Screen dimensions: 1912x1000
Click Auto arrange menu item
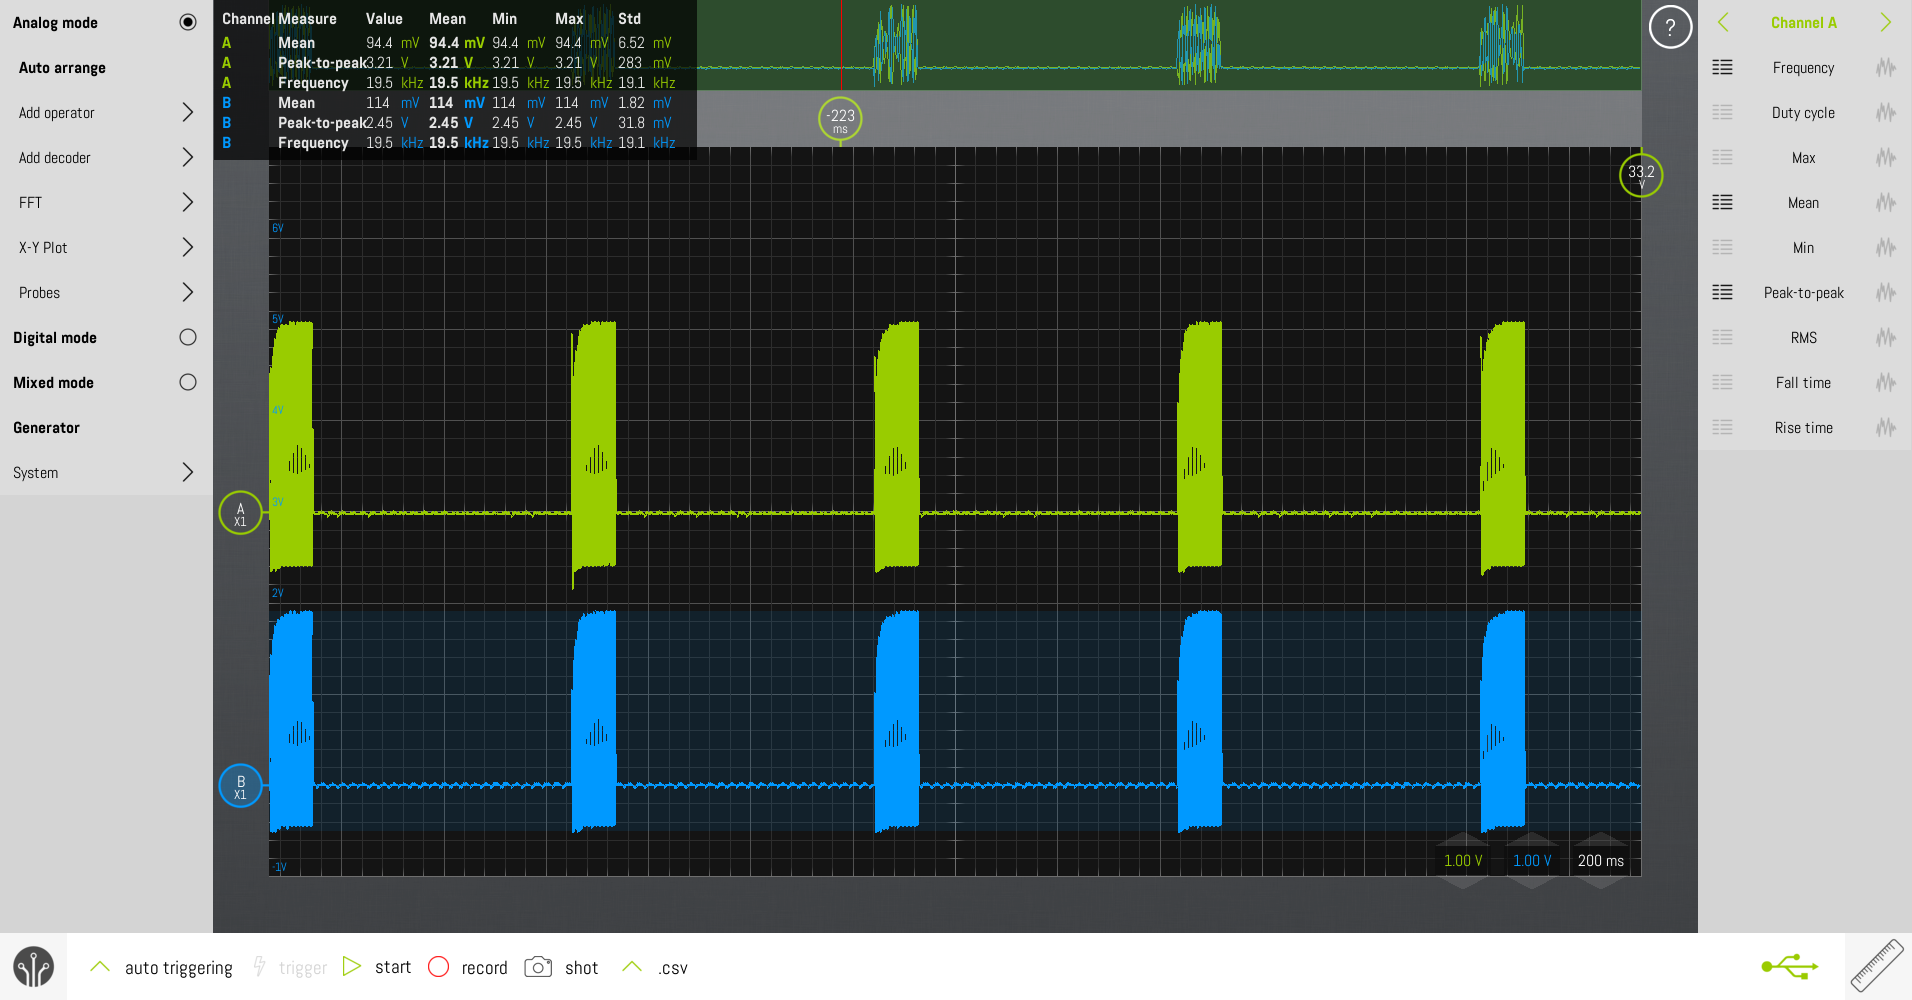tap(62, 68)
